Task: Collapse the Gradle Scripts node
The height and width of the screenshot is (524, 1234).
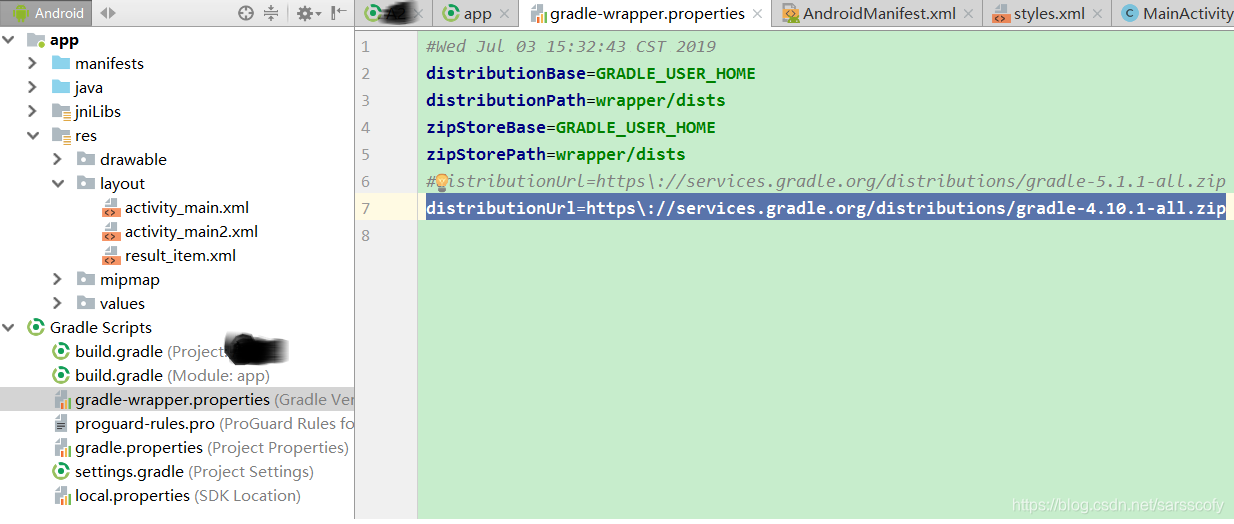Action: pos(10,328)
